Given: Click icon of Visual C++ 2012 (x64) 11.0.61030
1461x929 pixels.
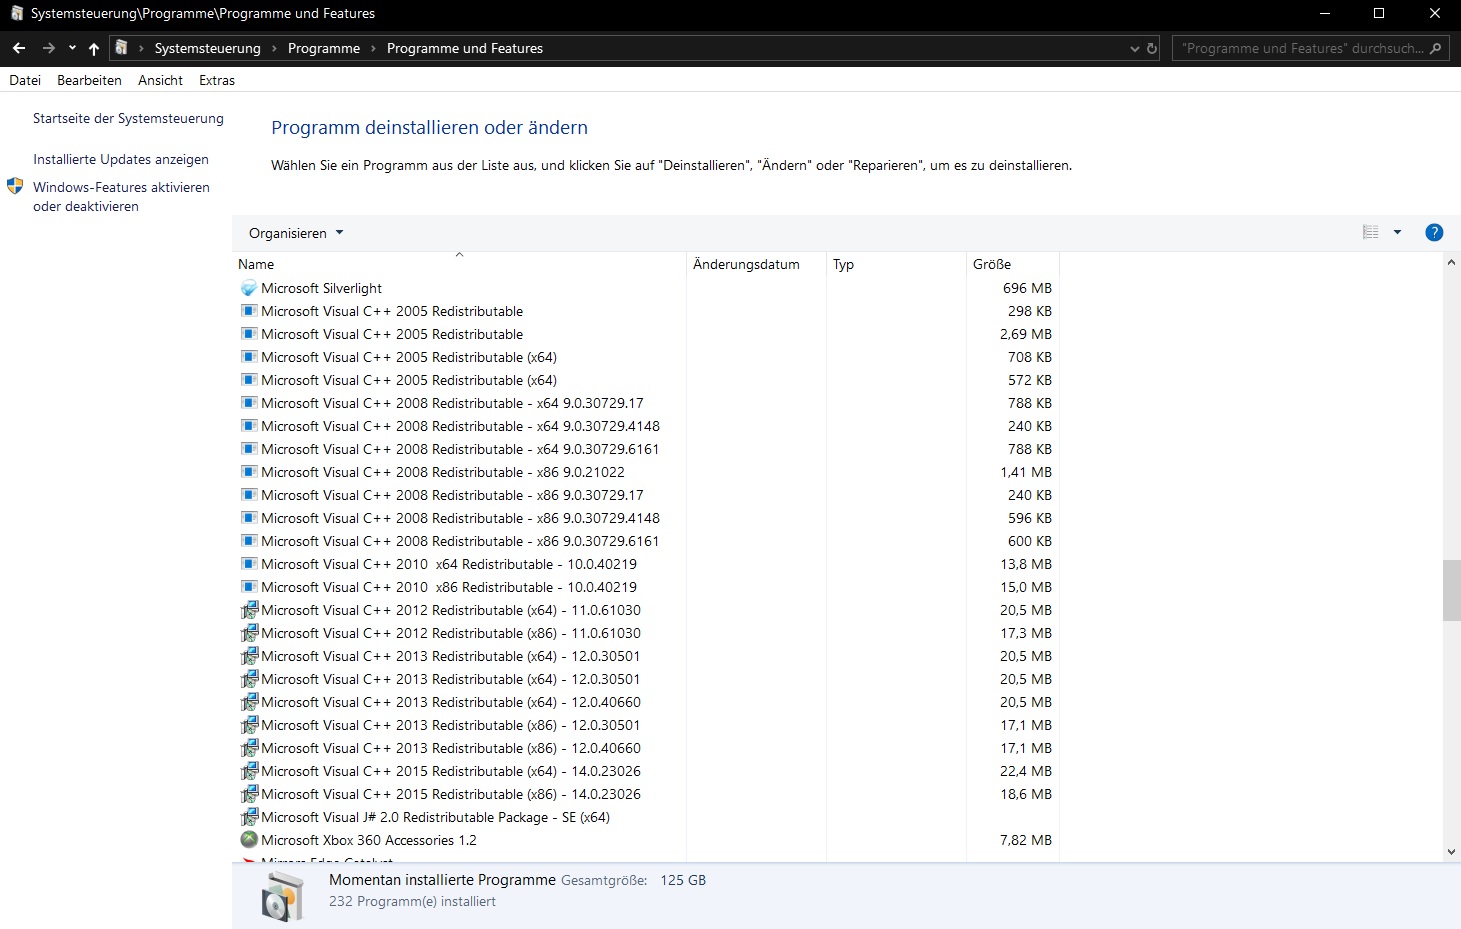Looking at the screenshot, I should pyautogui.click(x=249, y=610).
